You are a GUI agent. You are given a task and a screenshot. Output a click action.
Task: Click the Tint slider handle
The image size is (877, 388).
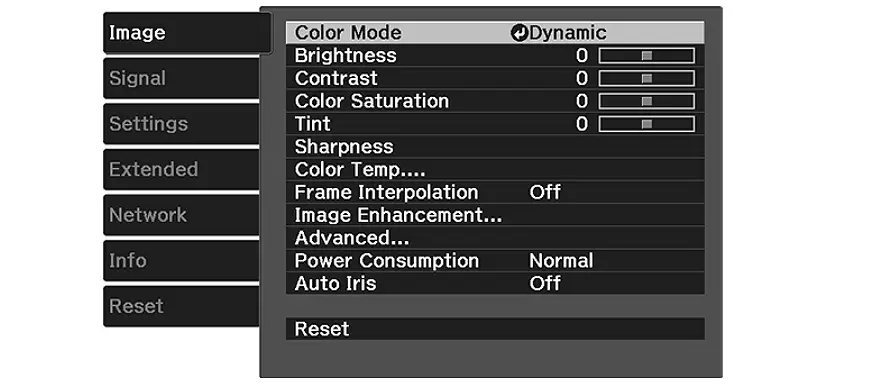(x=647, y=124)
